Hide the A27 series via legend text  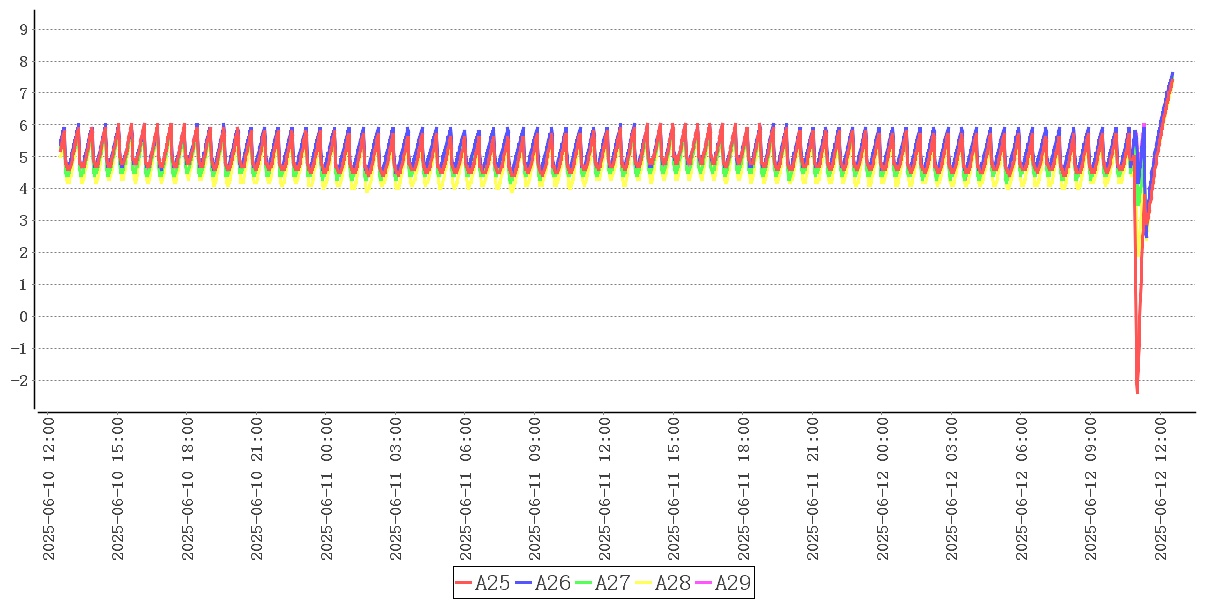[612, 583]
